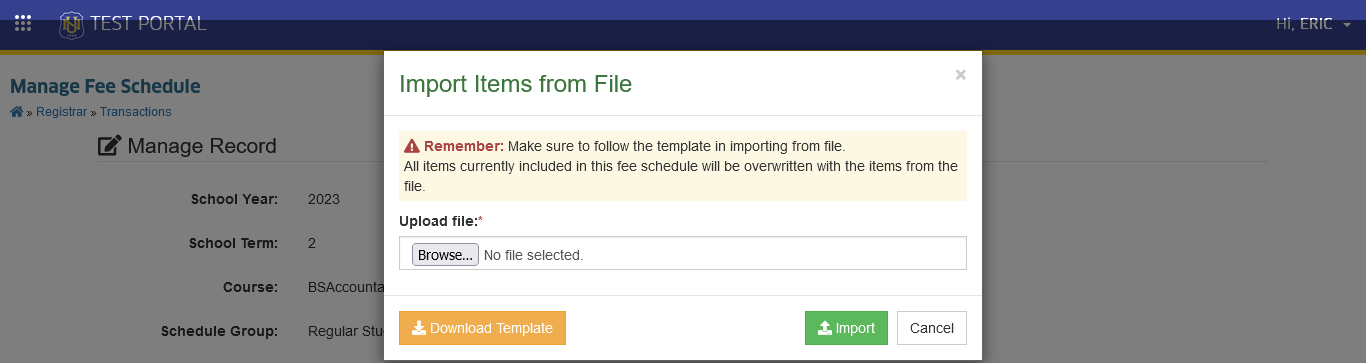Viewport: 1366px width, 363px height.
Task: Click the download icon on Download Template
Action: tap(419, 328)
